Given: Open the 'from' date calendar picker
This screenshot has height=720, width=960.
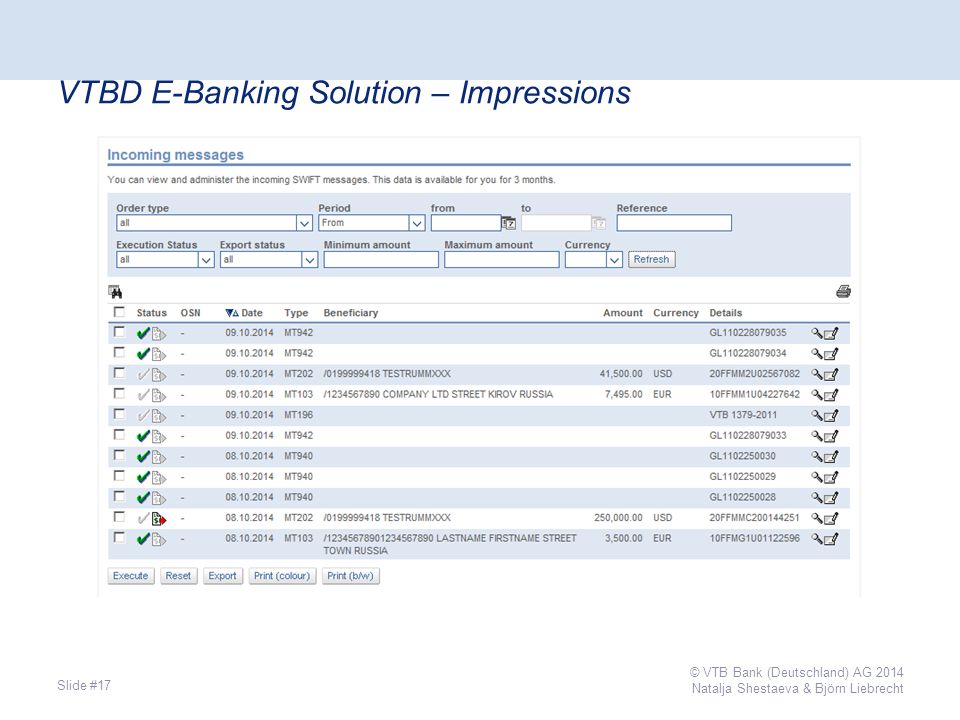Looking at the screenshot, I should point(509,223).
